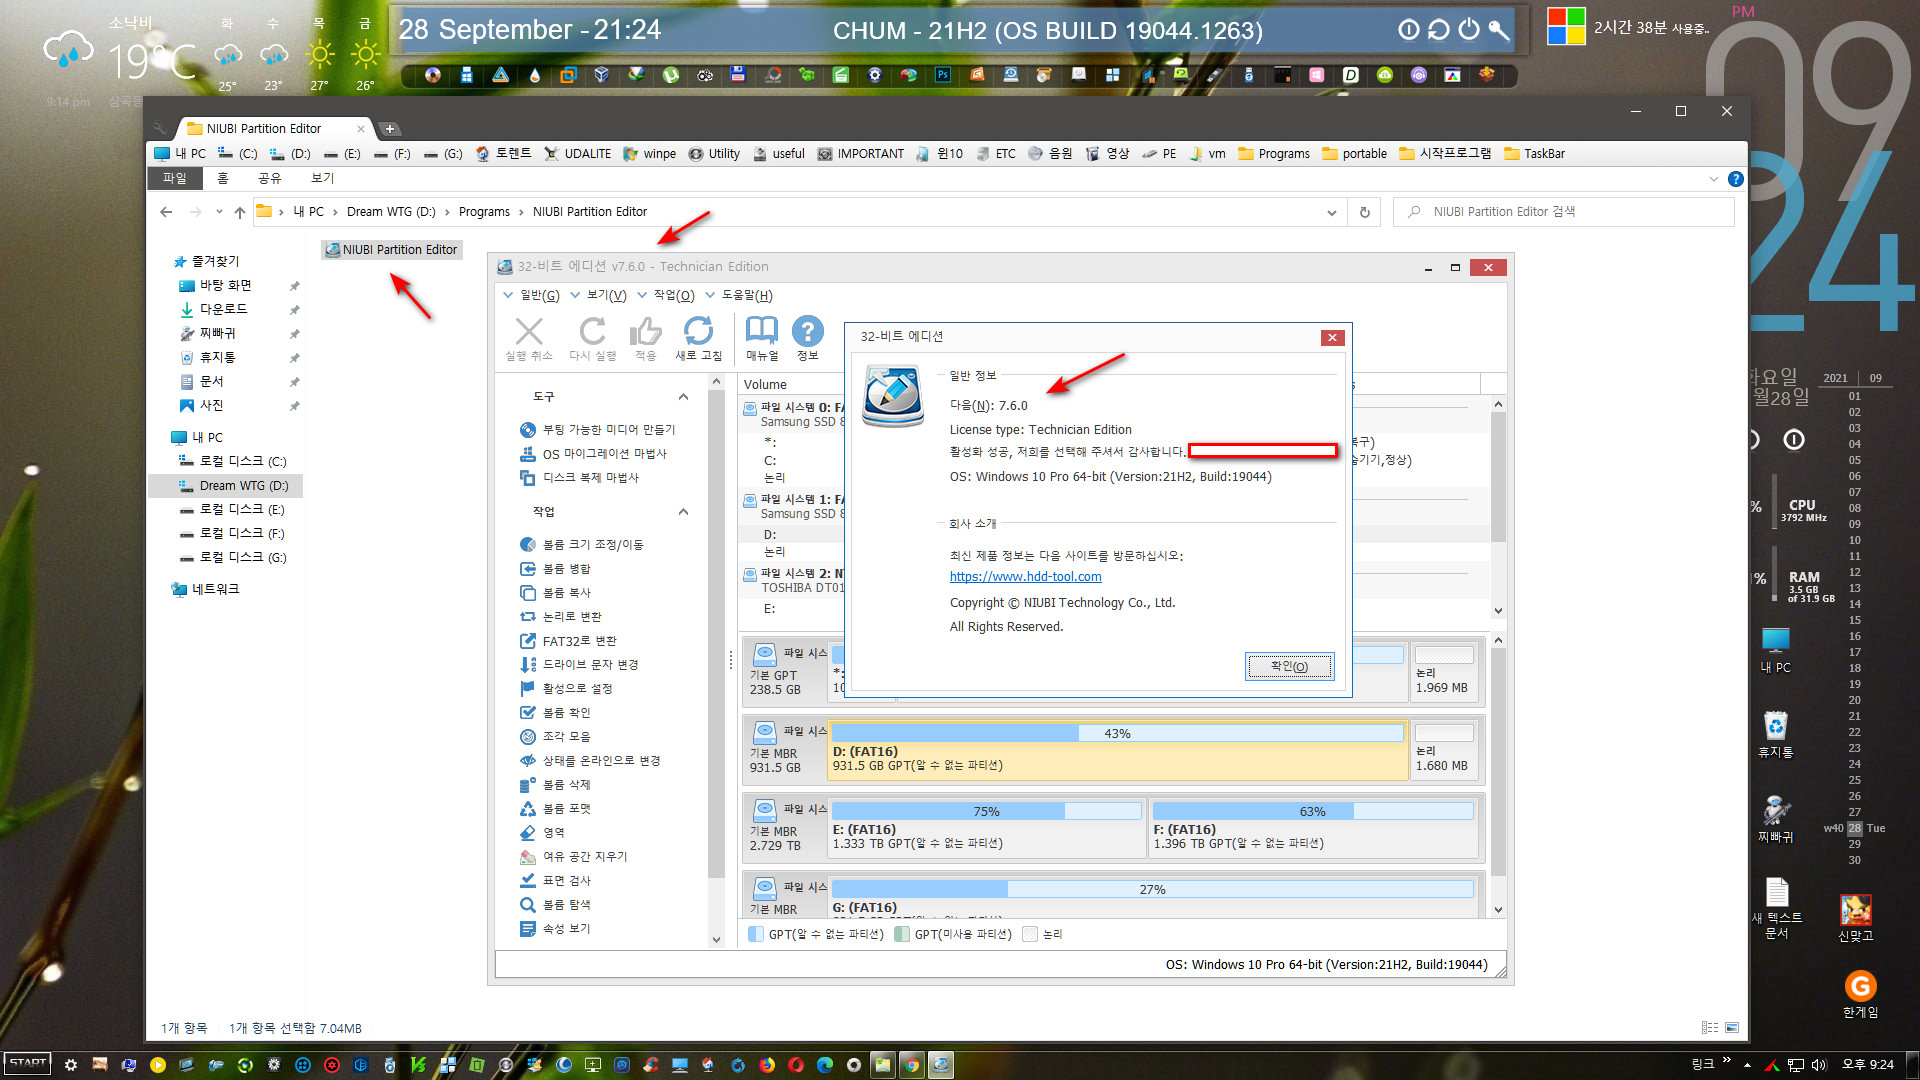The width and height of the screenshot is (1920, 1080).
Task: Open the 공유 ribbon tab
Action: (269, 178)
